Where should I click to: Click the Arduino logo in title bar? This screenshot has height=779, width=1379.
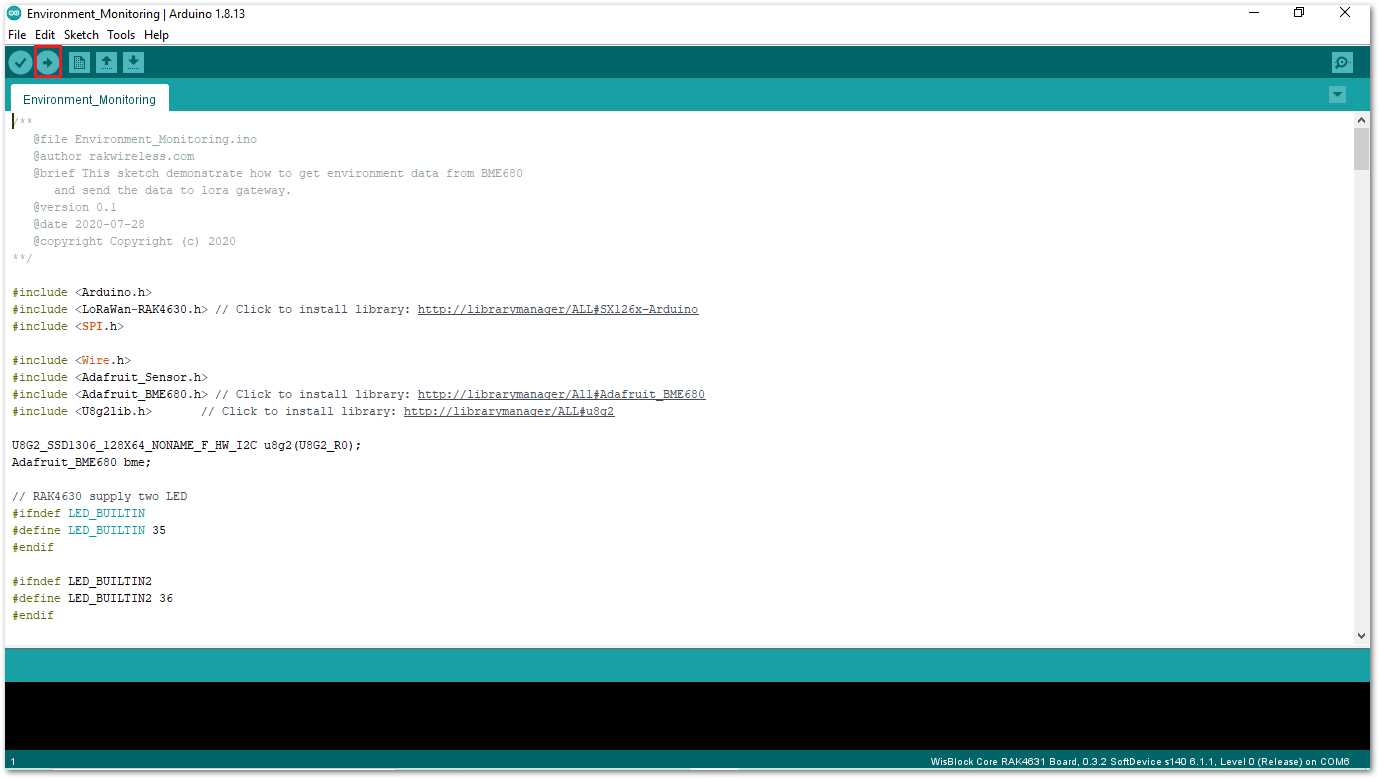pyautogui.click(x=14, y=14)
